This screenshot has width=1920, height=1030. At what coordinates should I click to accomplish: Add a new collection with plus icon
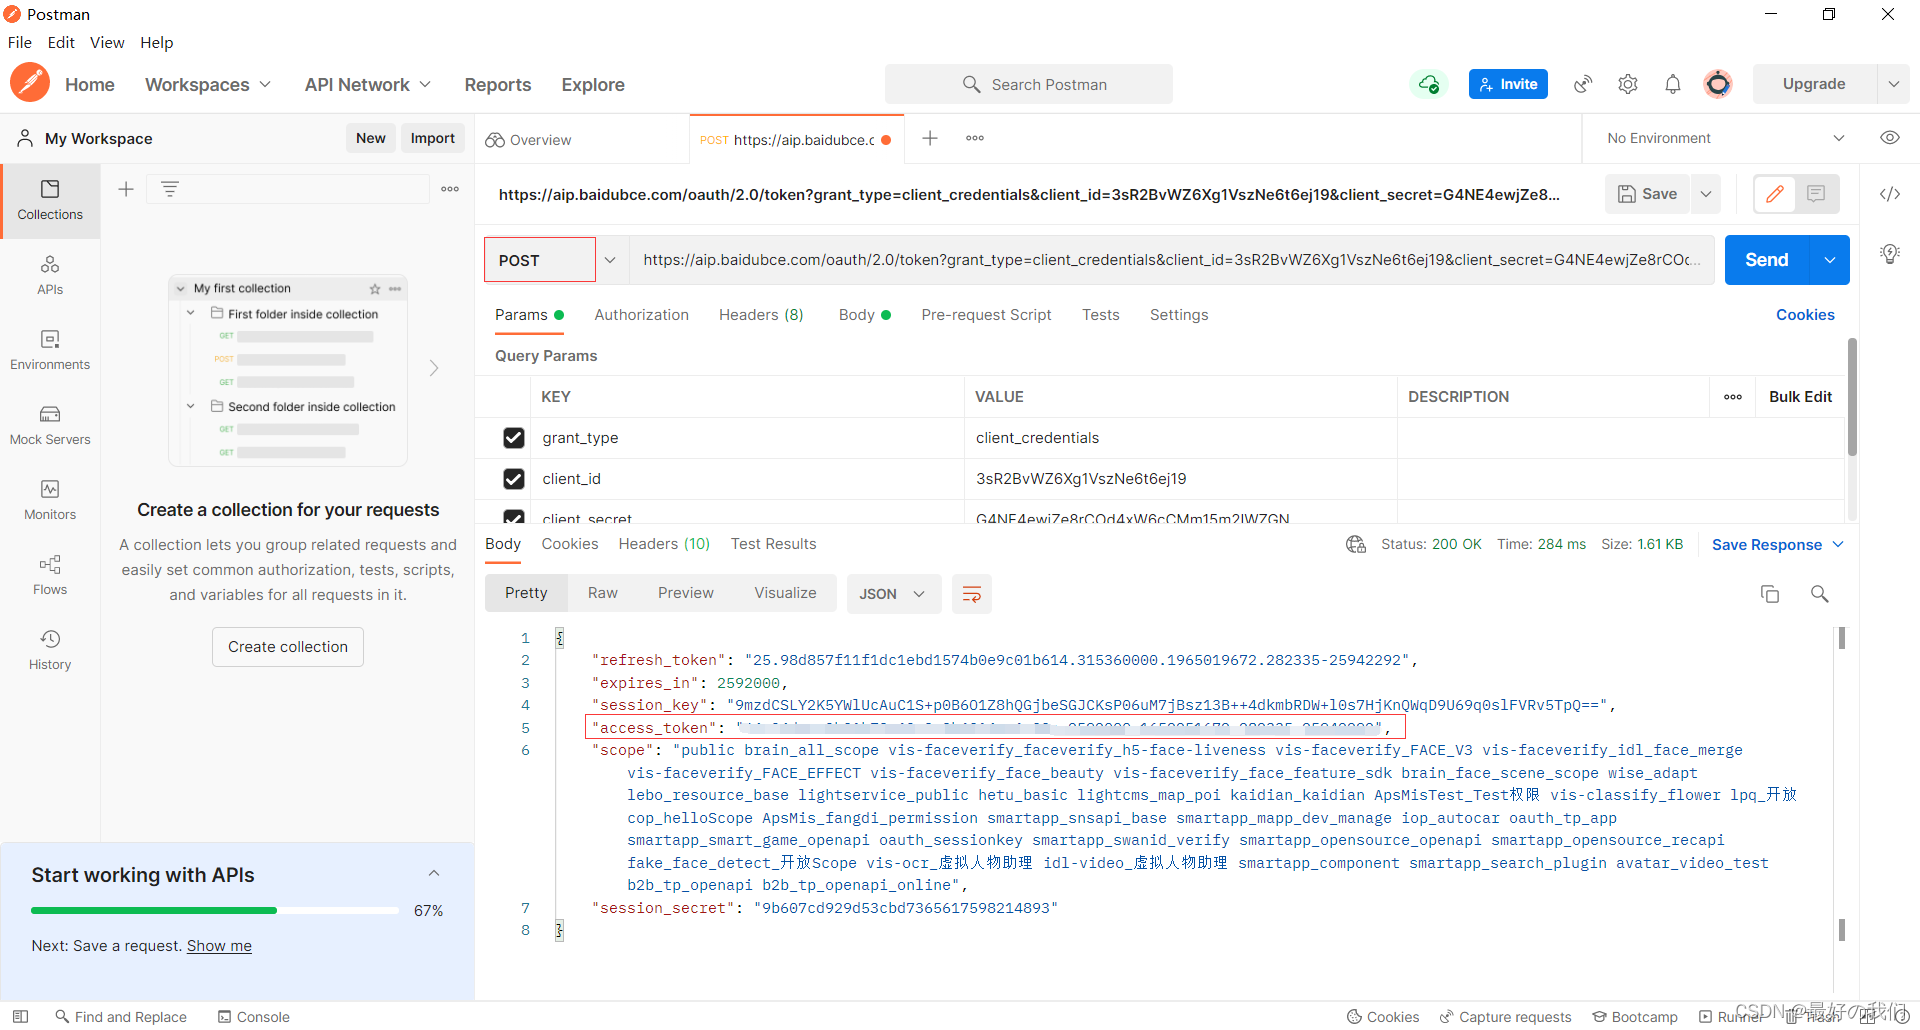click(126, 189)
